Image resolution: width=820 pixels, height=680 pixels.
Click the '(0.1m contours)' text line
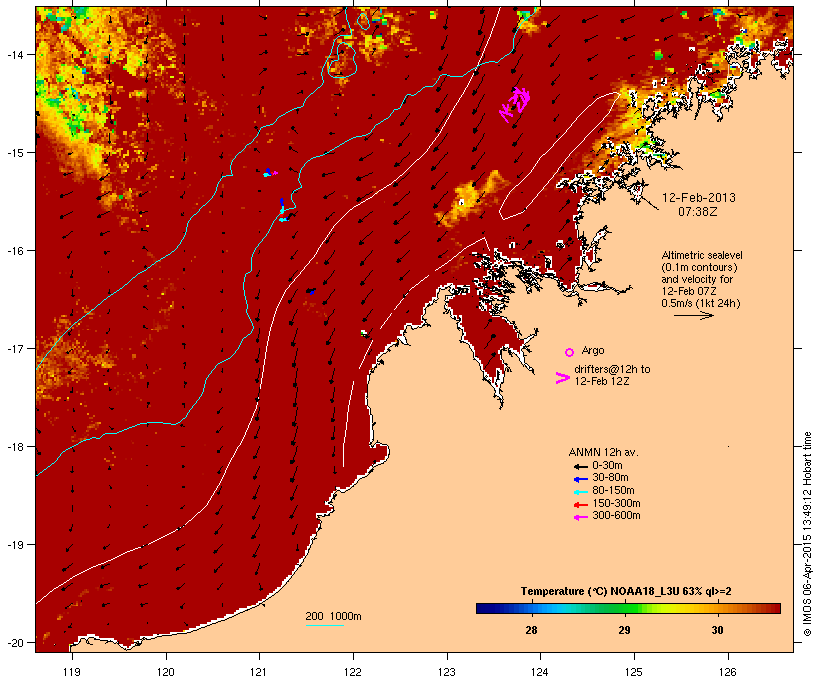point(699,267)
